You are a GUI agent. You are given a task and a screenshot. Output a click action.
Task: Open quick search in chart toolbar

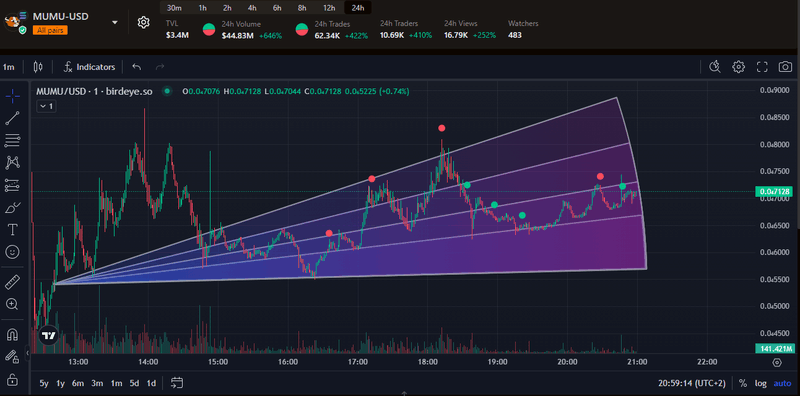click(715, 67)
